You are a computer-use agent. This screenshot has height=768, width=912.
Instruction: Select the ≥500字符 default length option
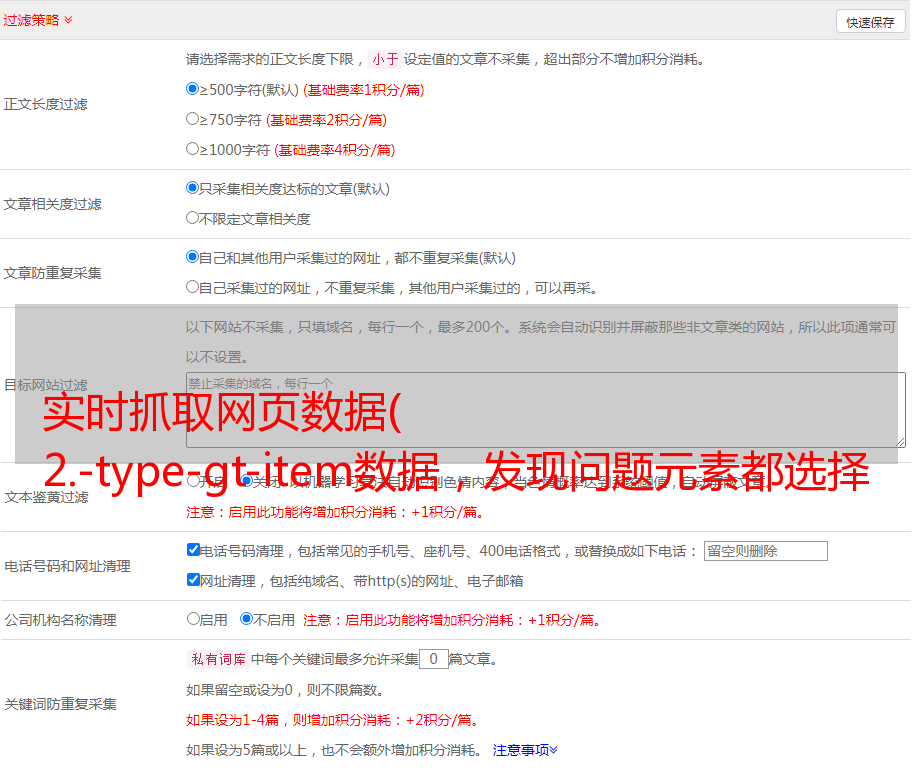click(x=192, y=88)
